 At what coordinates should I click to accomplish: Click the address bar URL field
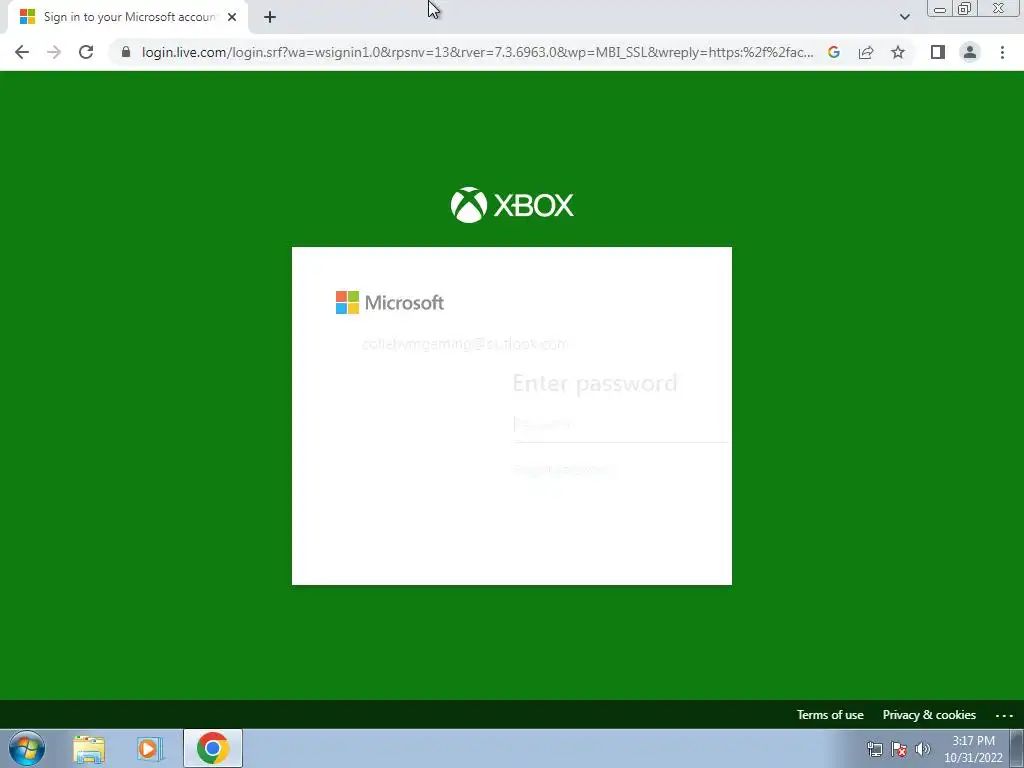click(x=477, y=52)
